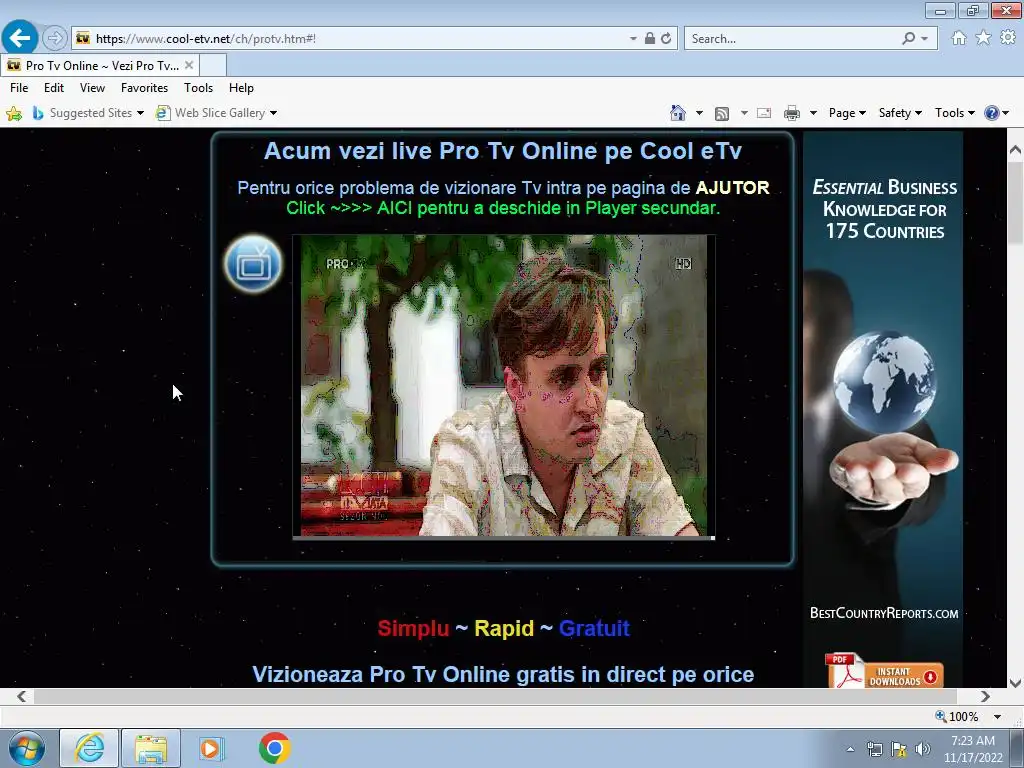
Task: Click AICI link to open secondary player
Action: point(394,208)
